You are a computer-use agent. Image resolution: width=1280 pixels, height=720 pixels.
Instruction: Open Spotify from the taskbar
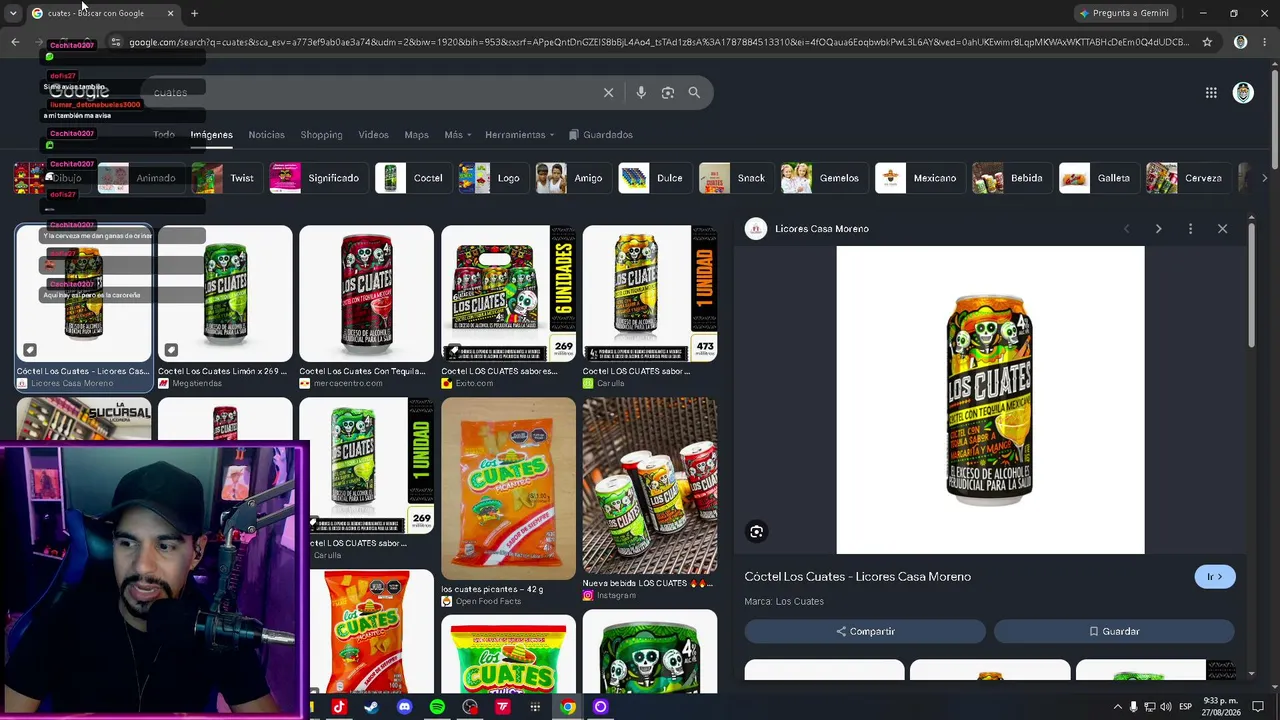[437, 707]
